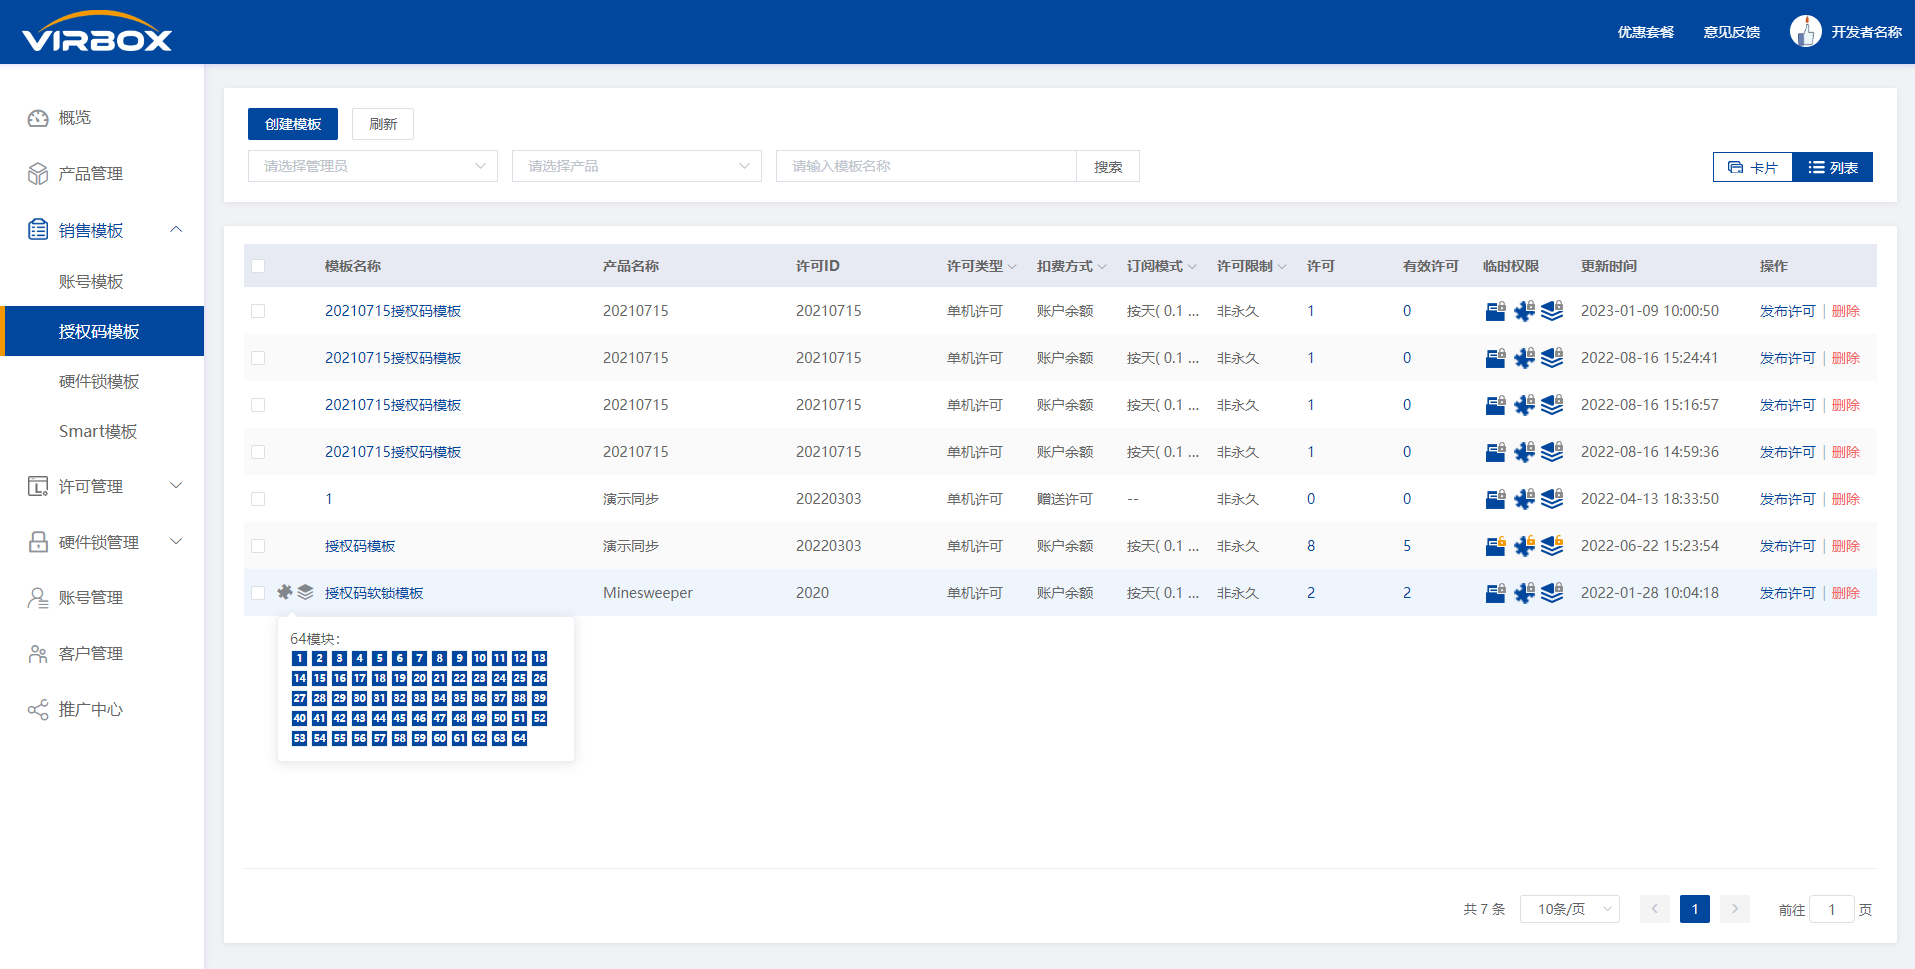Click the 客户管理 people icon

pyautogui.click(x=38, y=654)
